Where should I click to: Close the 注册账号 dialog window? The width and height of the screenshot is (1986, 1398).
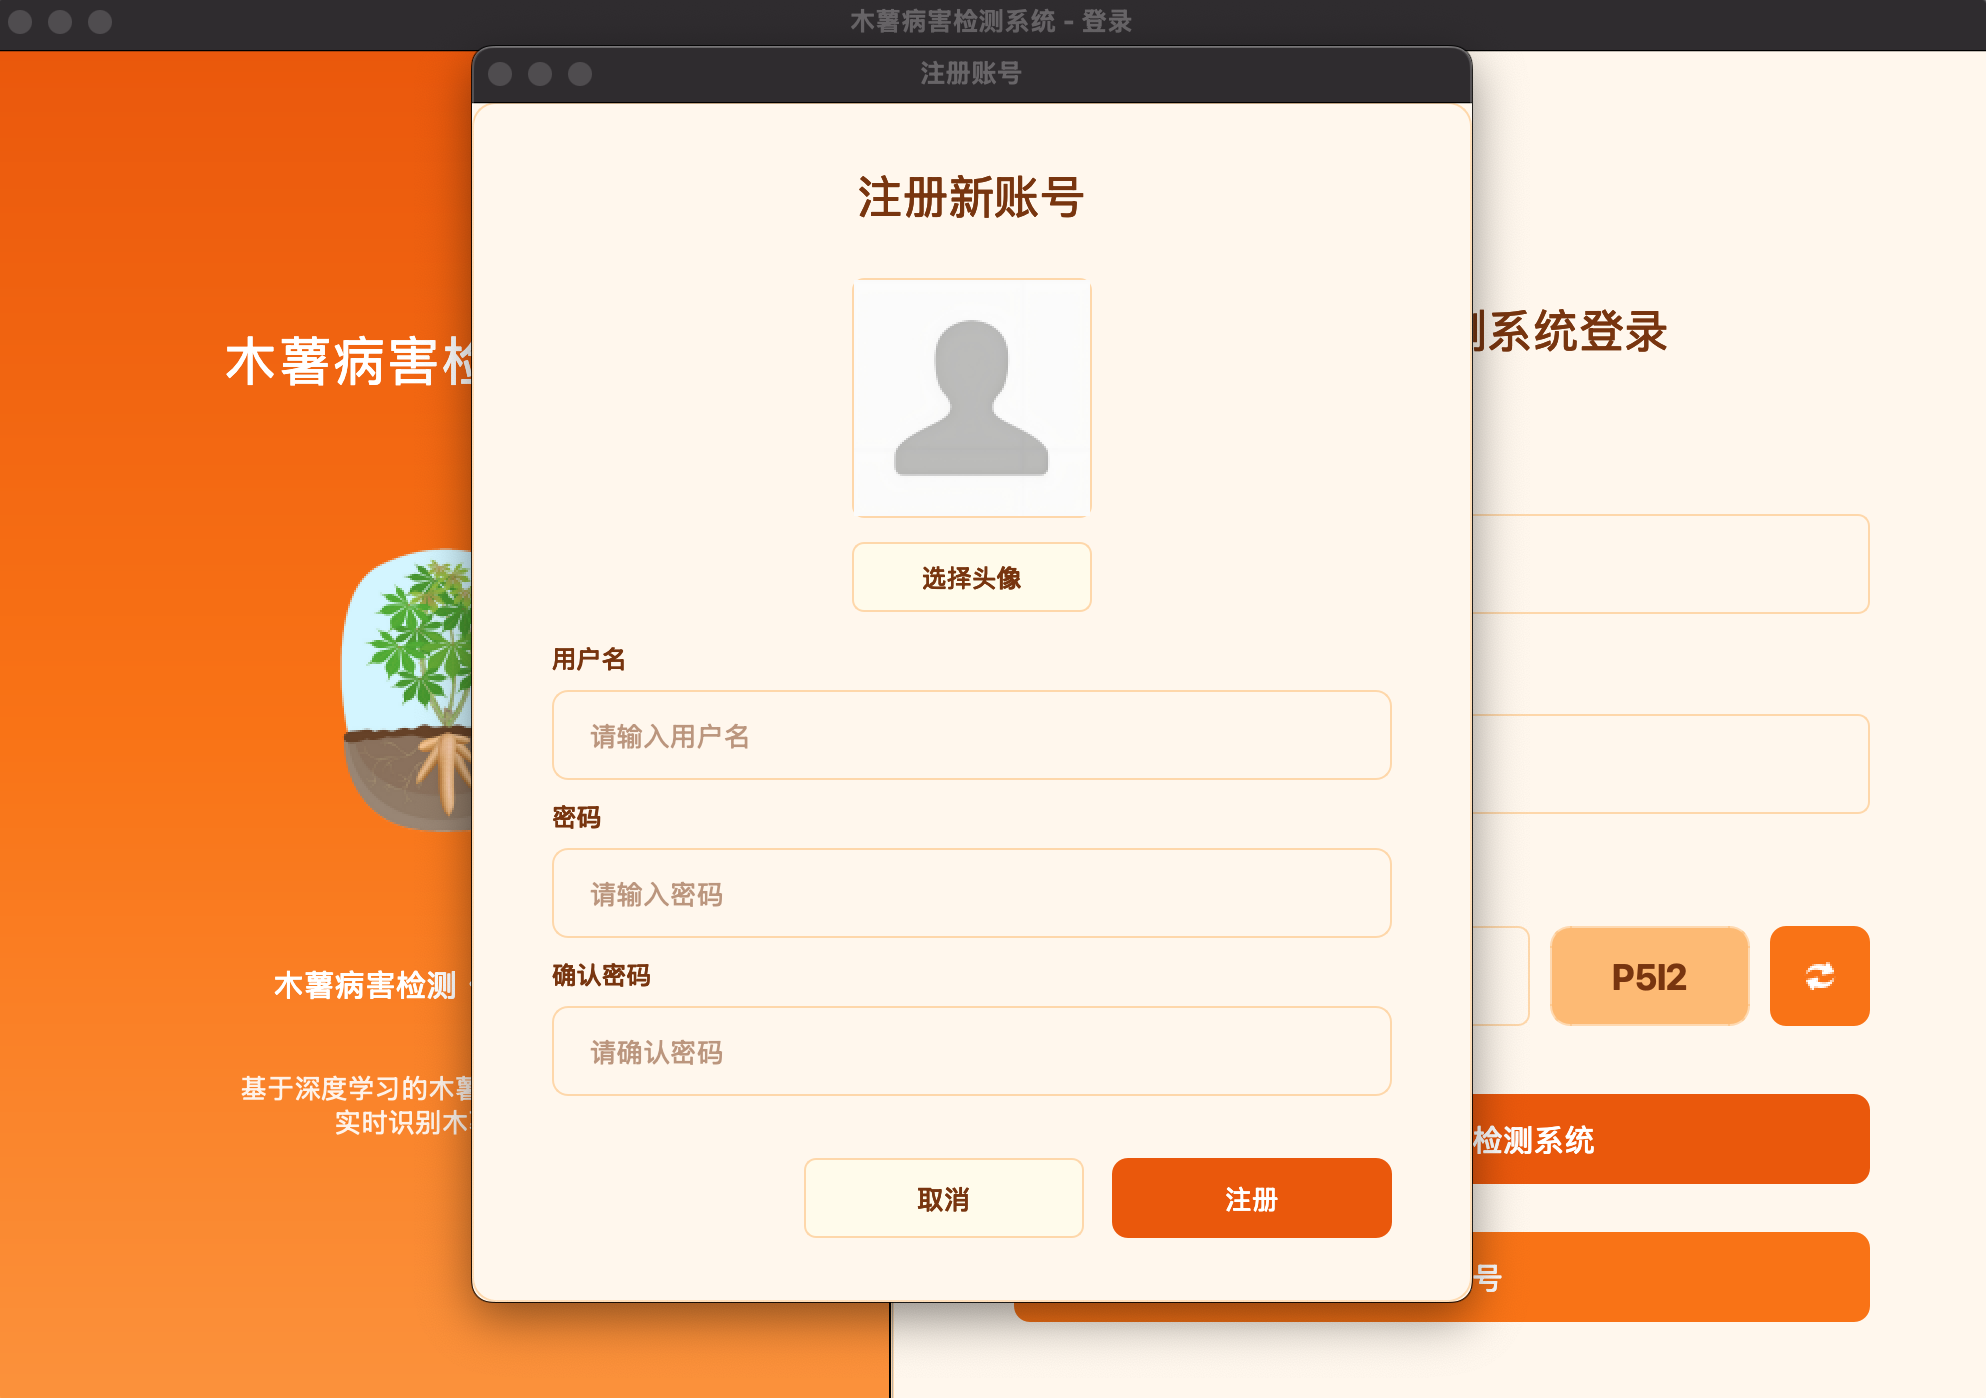pos(500,74)
